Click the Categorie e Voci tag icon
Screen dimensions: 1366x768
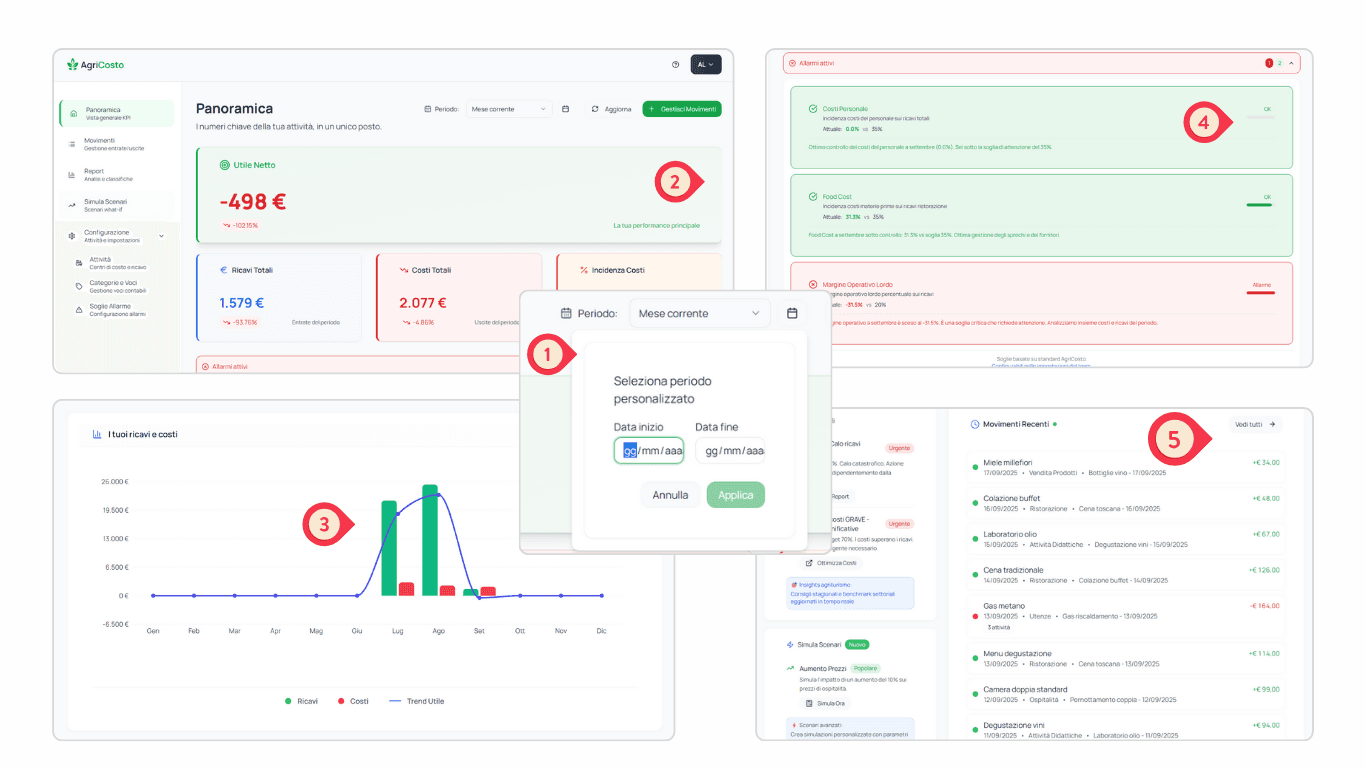point(77,286)
